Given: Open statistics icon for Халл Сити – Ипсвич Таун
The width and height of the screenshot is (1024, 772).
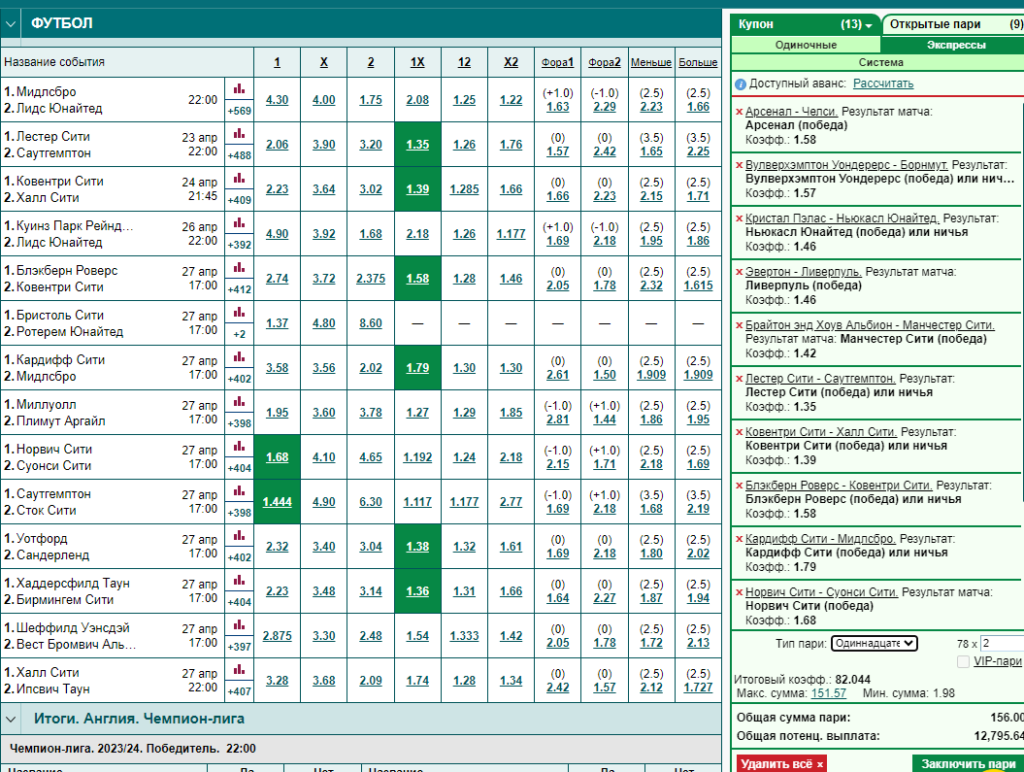Looking at the screenshot, I should [x=239, y=670].
